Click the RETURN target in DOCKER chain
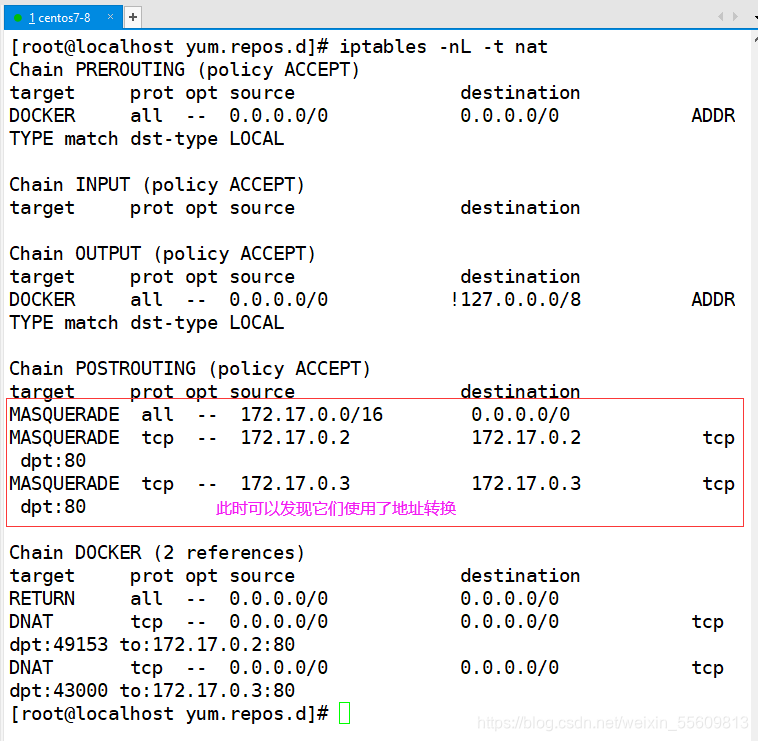Image resolution: width=758 pixels, height=741 pixels. (42, 599)
